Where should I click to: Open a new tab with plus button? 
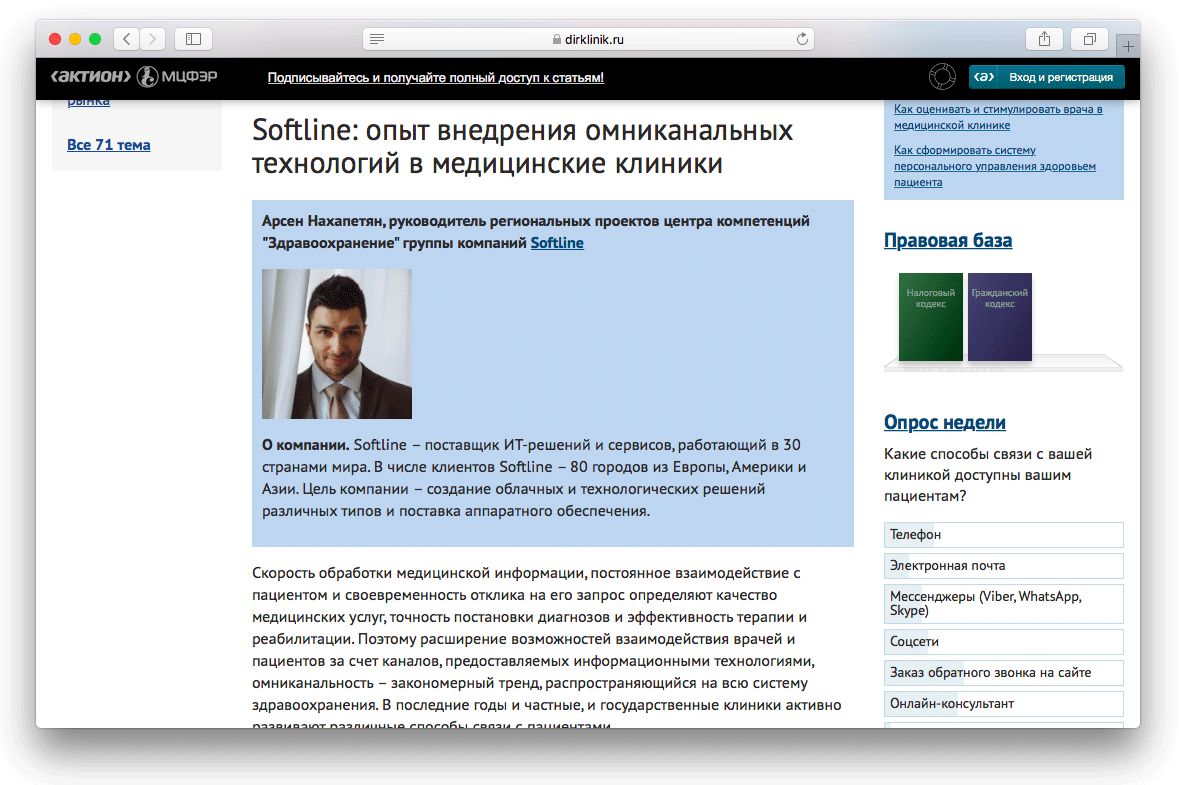click(1128, 47)
